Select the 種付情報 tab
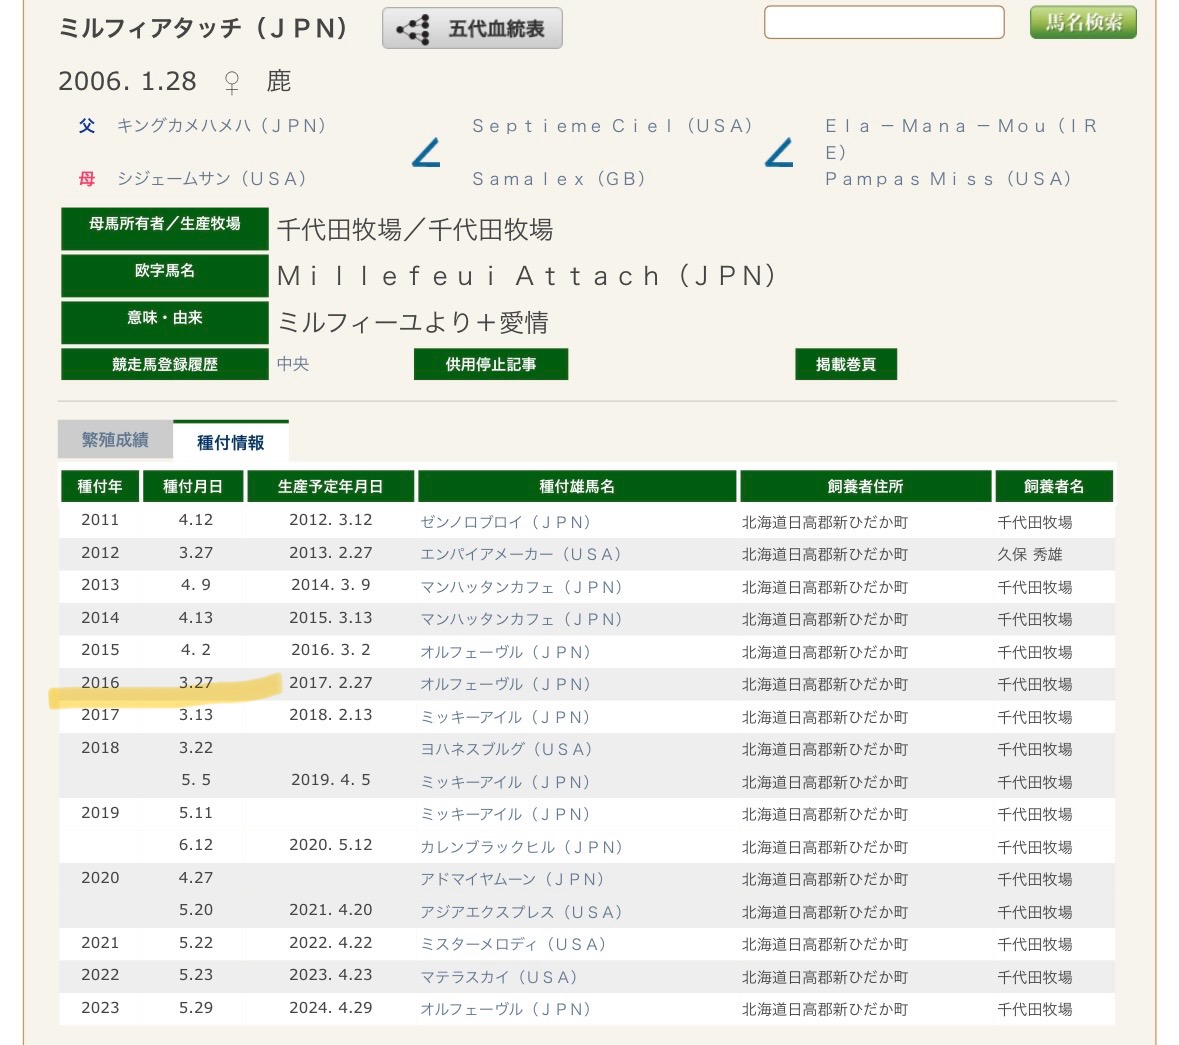 [231, 442]
